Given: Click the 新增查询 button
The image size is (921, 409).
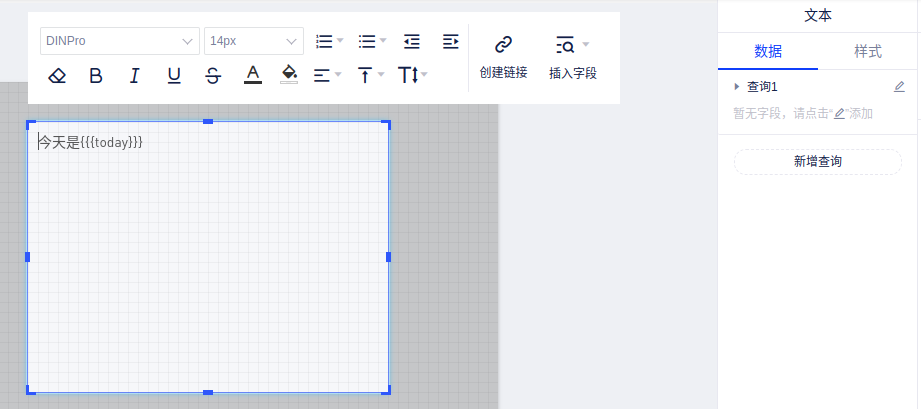Looking at the screenshot, I should 818,162.
